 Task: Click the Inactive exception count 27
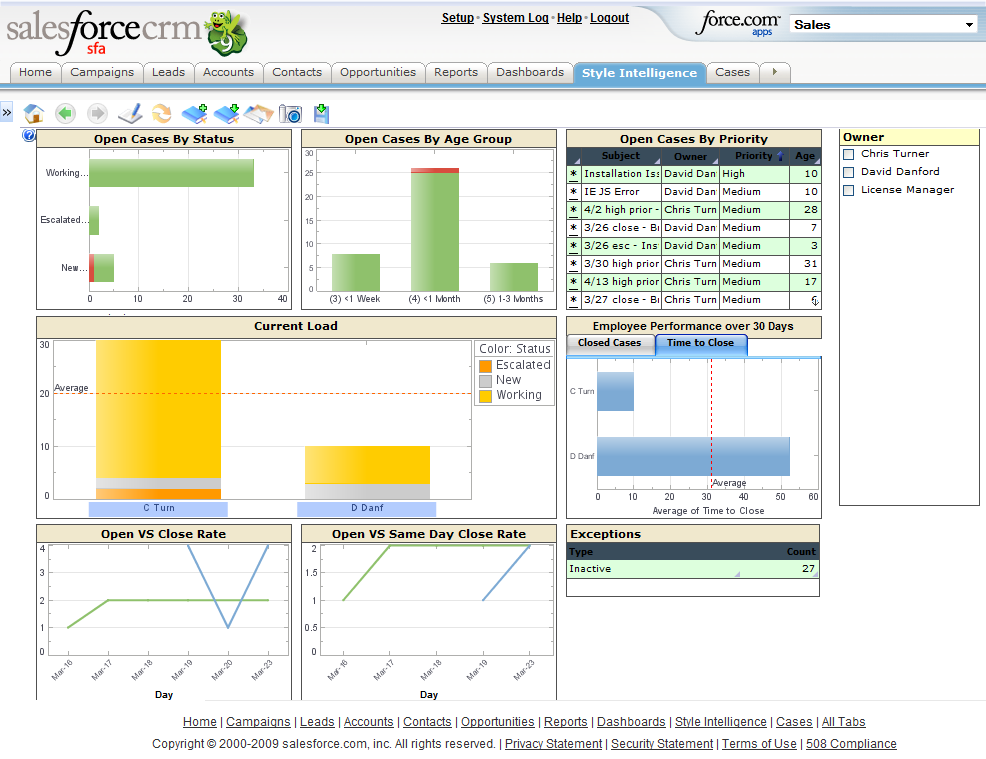808,569
